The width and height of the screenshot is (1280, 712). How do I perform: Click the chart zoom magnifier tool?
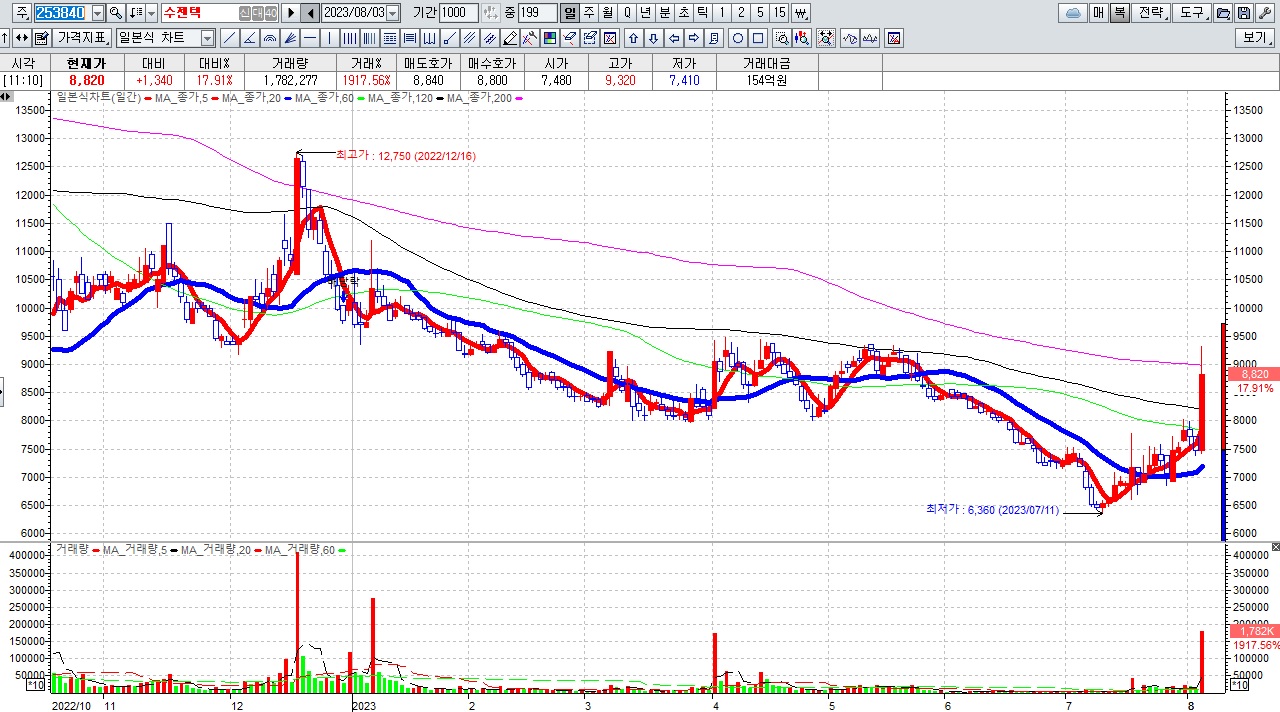point(782,38)
